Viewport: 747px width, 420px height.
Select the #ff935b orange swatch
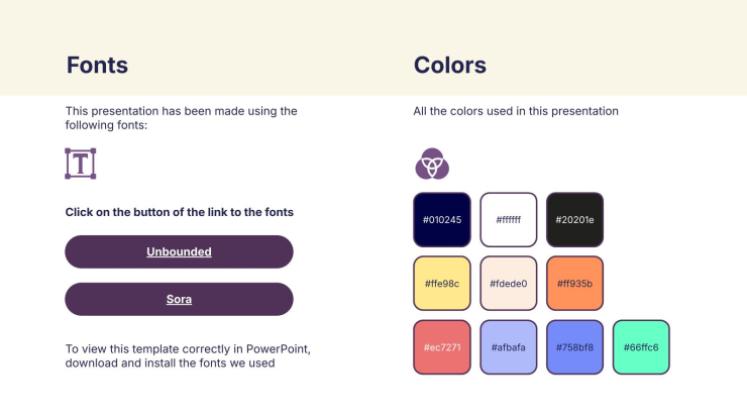tap(575, 283)
